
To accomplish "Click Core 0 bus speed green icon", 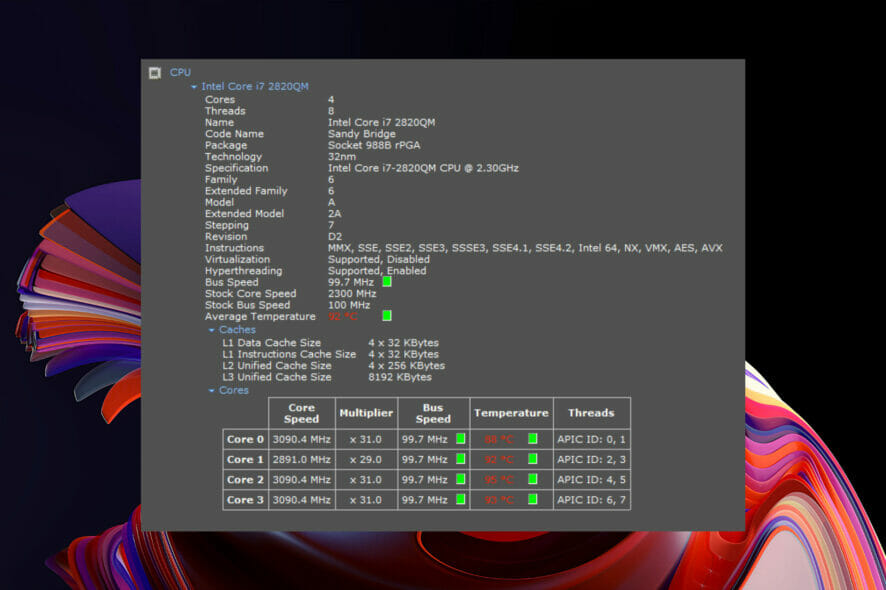I will pos(461,438).
